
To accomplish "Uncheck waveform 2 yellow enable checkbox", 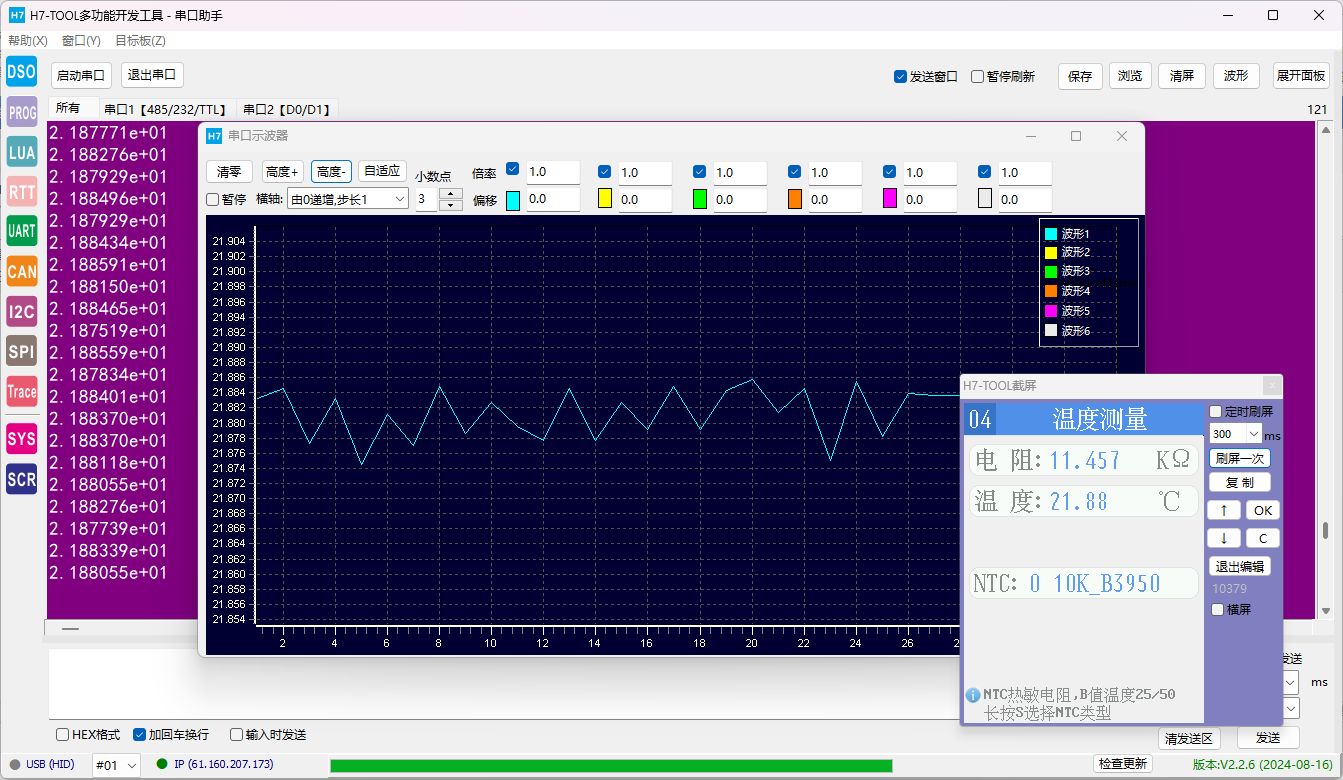I will (604, 171).
